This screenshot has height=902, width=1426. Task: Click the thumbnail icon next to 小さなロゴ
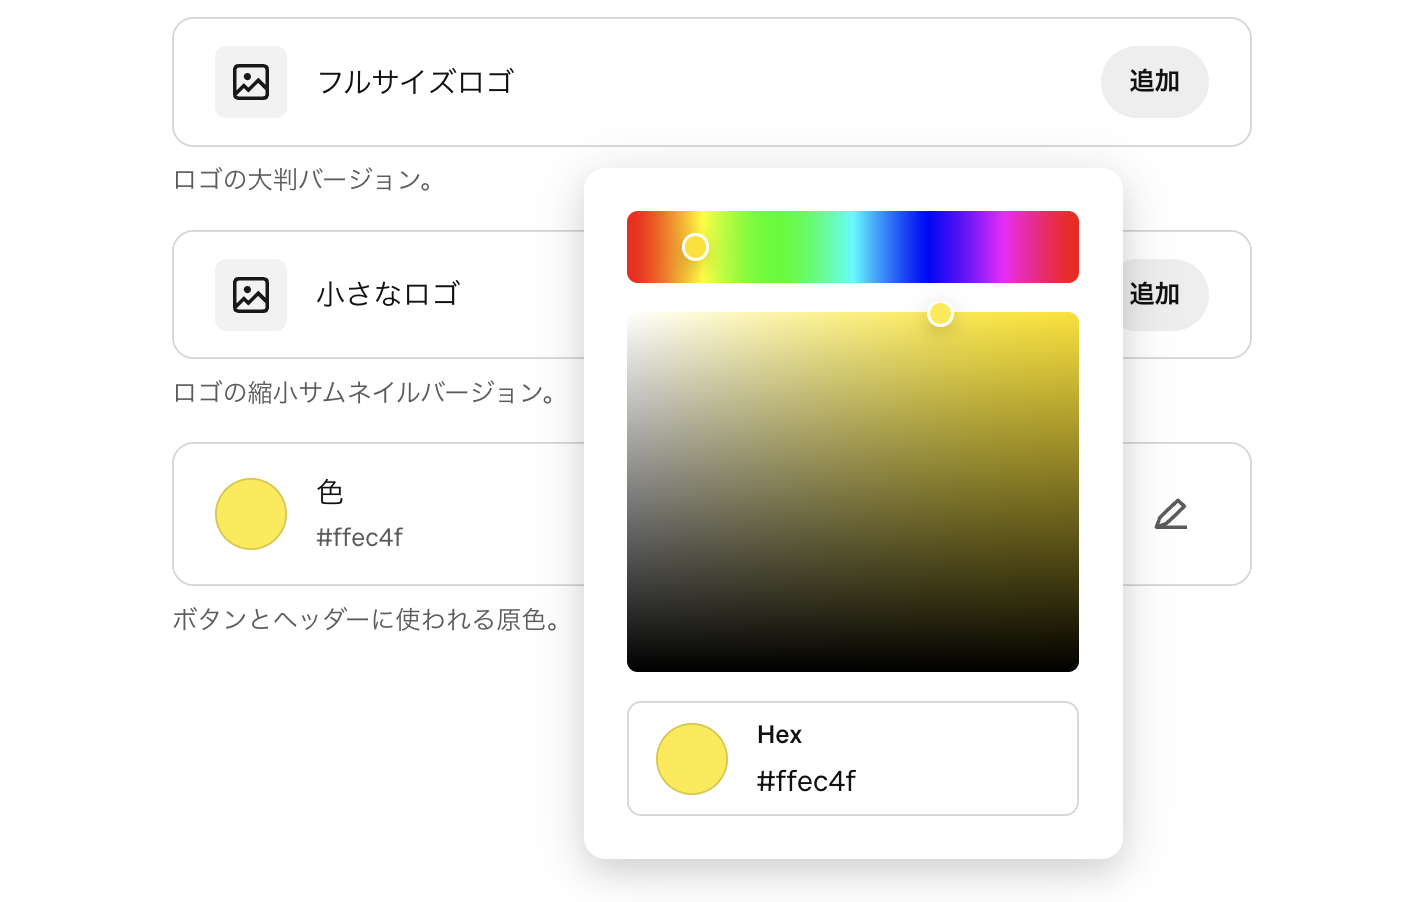click(x=250, y=294)
